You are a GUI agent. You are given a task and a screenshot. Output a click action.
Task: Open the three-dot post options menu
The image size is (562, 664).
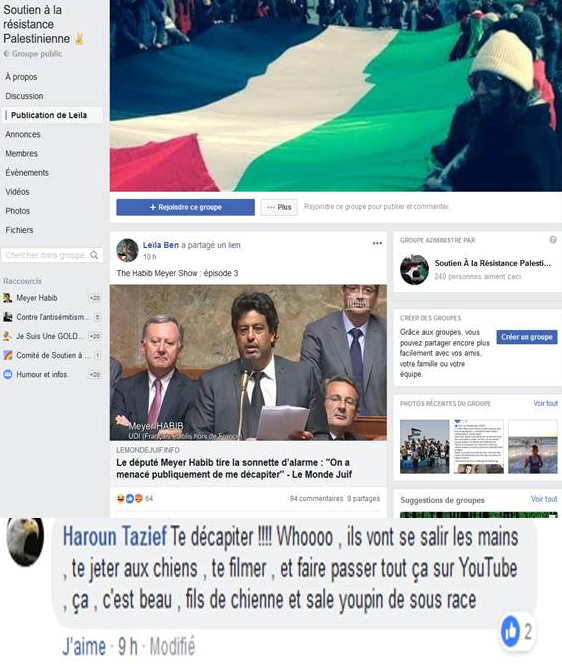pos(377,243)
